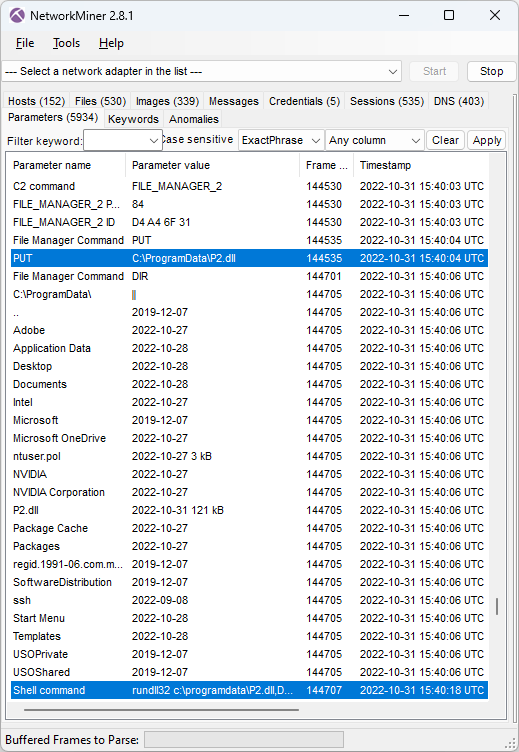Click the NetworkMiner app icon in title bar
The height and width of the screenshot is (752, 519).
click(17, 15)
